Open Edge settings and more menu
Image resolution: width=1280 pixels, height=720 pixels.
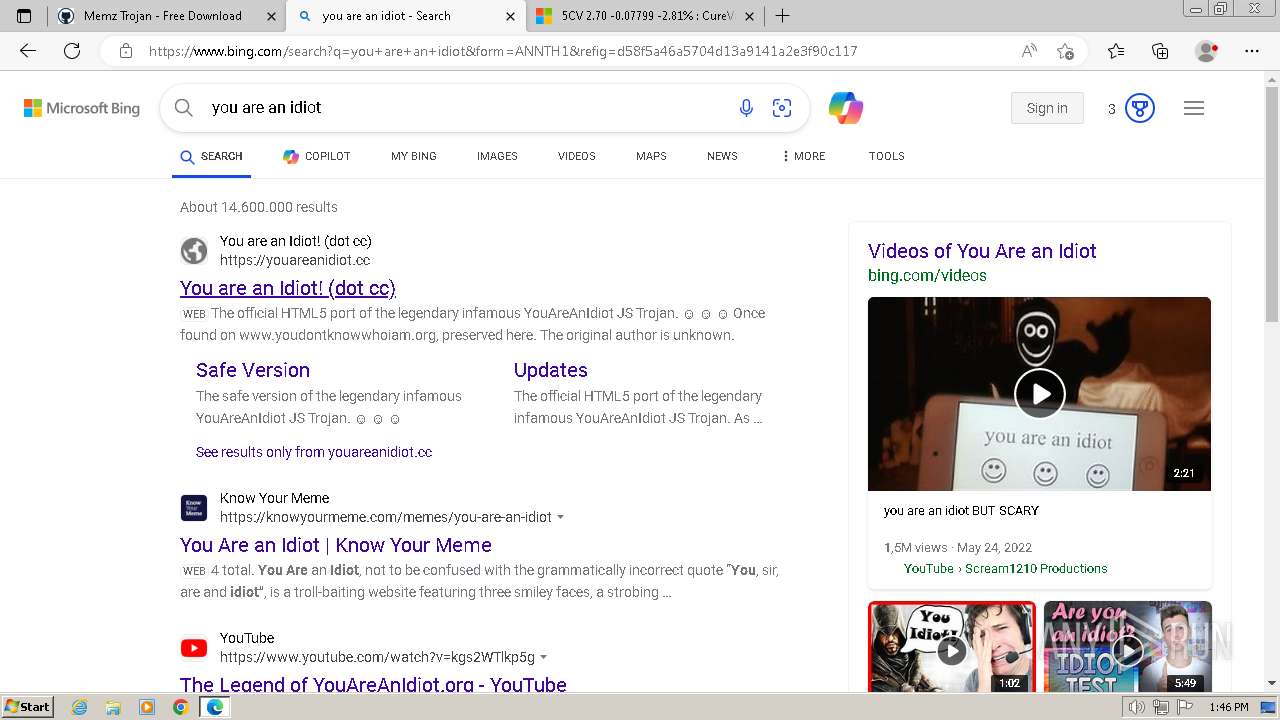click(x=1252, y=51)
